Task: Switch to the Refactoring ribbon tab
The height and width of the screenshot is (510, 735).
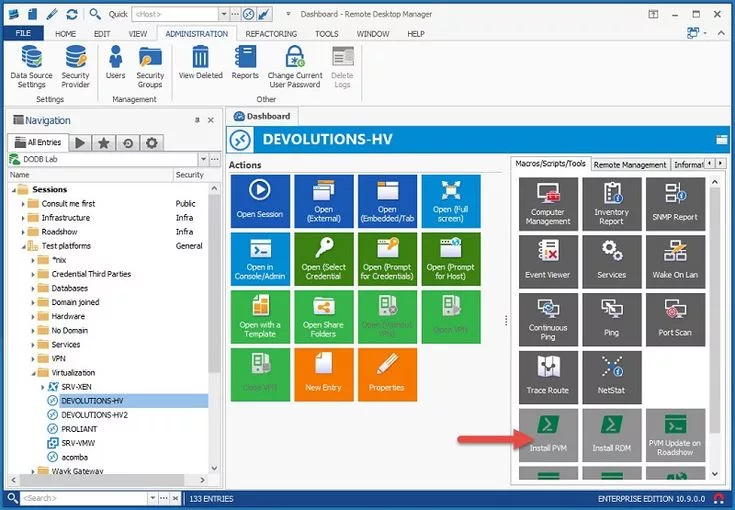Action: click(271, 33)
